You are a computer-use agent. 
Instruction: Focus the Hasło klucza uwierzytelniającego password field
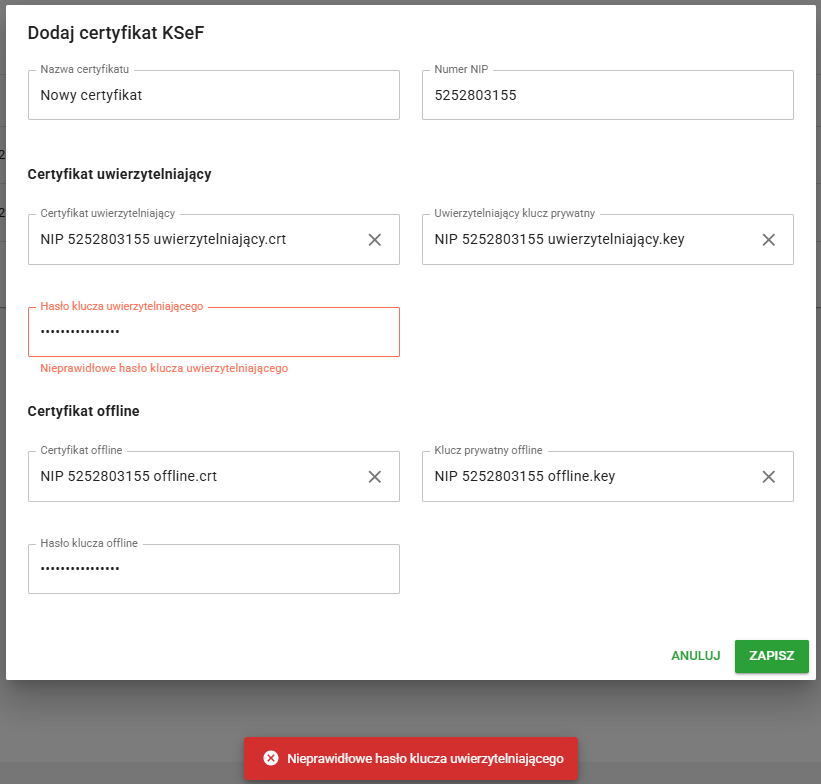213,333
